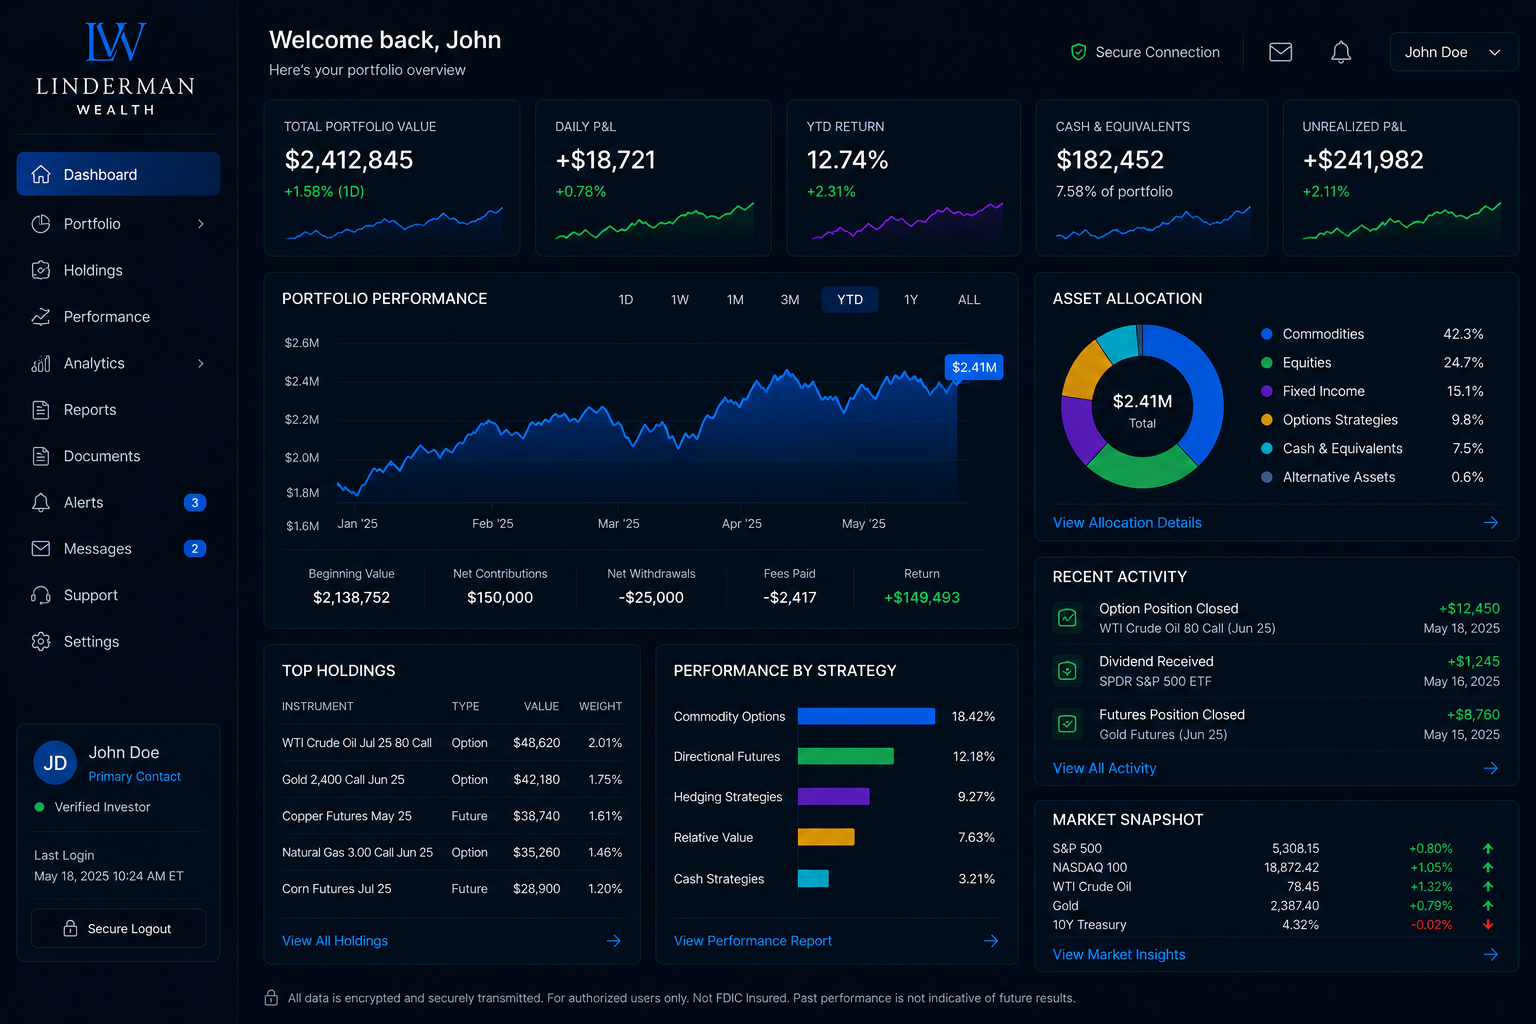Click the arrow next to View Performance Report
This screenshot has height=1024, width=1536.
click(991, 941)
